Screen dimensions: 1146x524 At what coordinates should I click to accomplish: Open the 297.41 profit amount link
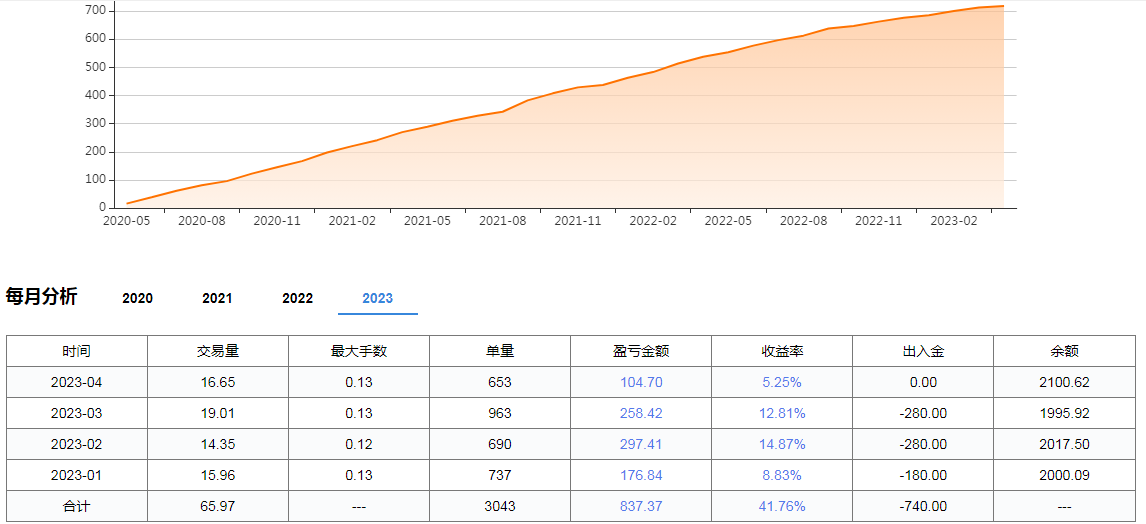pos(641,444)
